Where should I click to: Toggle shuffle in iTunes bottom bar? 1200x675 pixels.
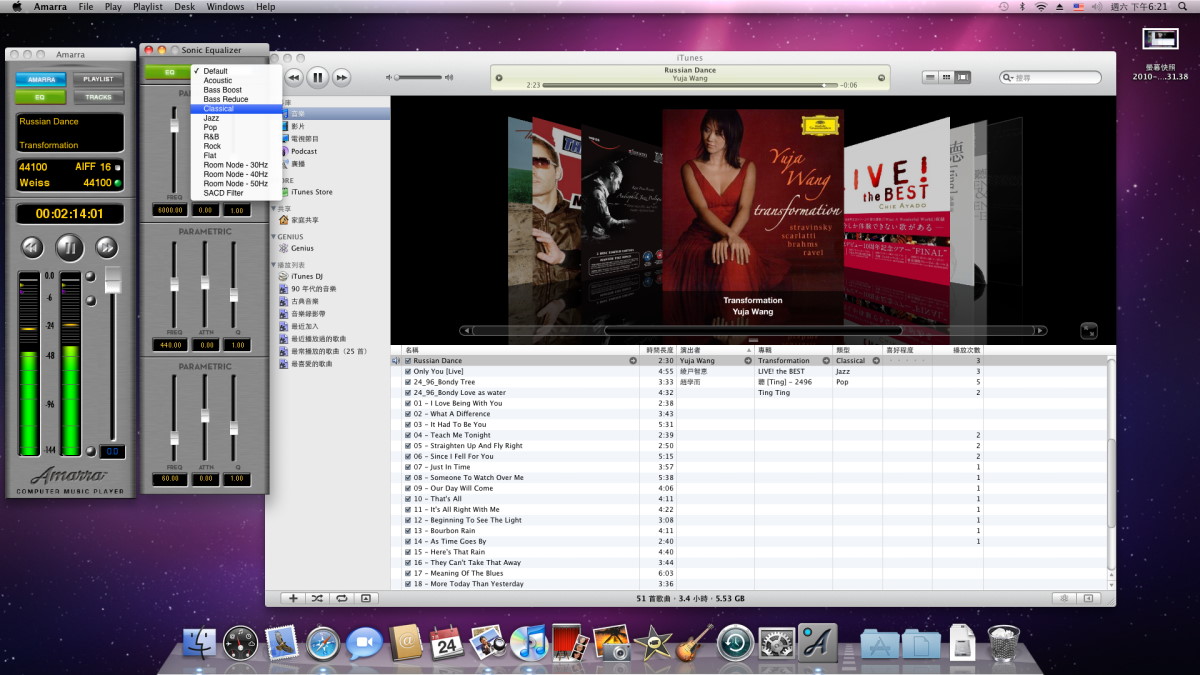click(x=317, y=598)
